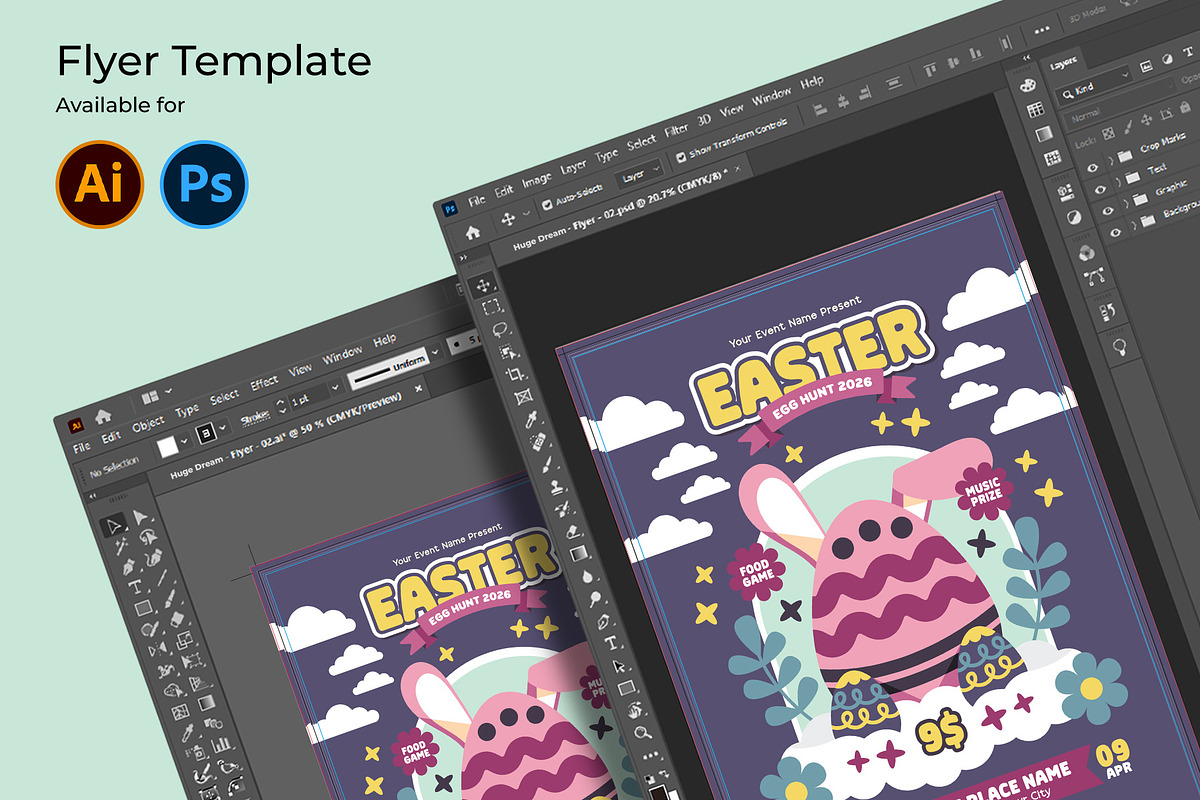Image resolution: width=1200 pixels, height=800 pixels.
Task: Select the Photoshop Zoom tool
Action: coord(643,733)
